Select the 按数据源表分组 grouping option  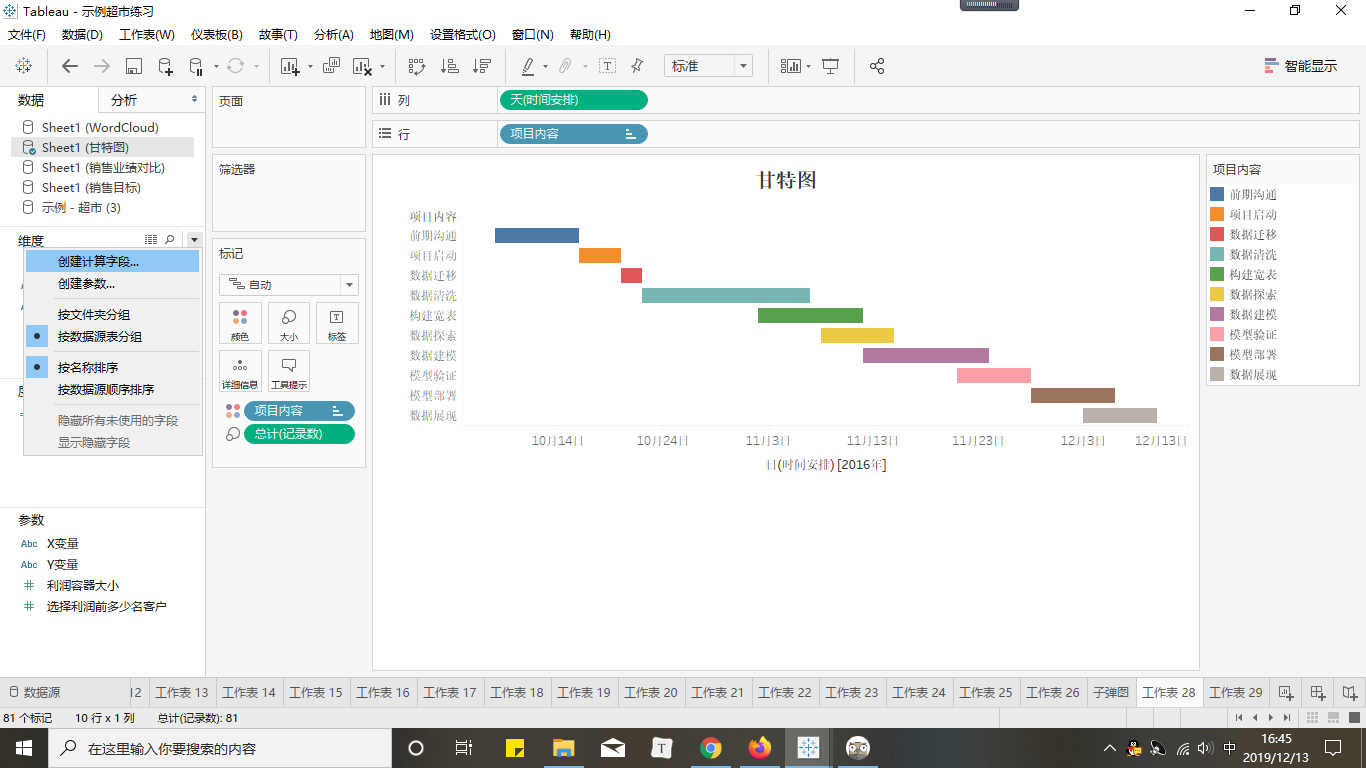pyautogui.click(x=112, y=337)
